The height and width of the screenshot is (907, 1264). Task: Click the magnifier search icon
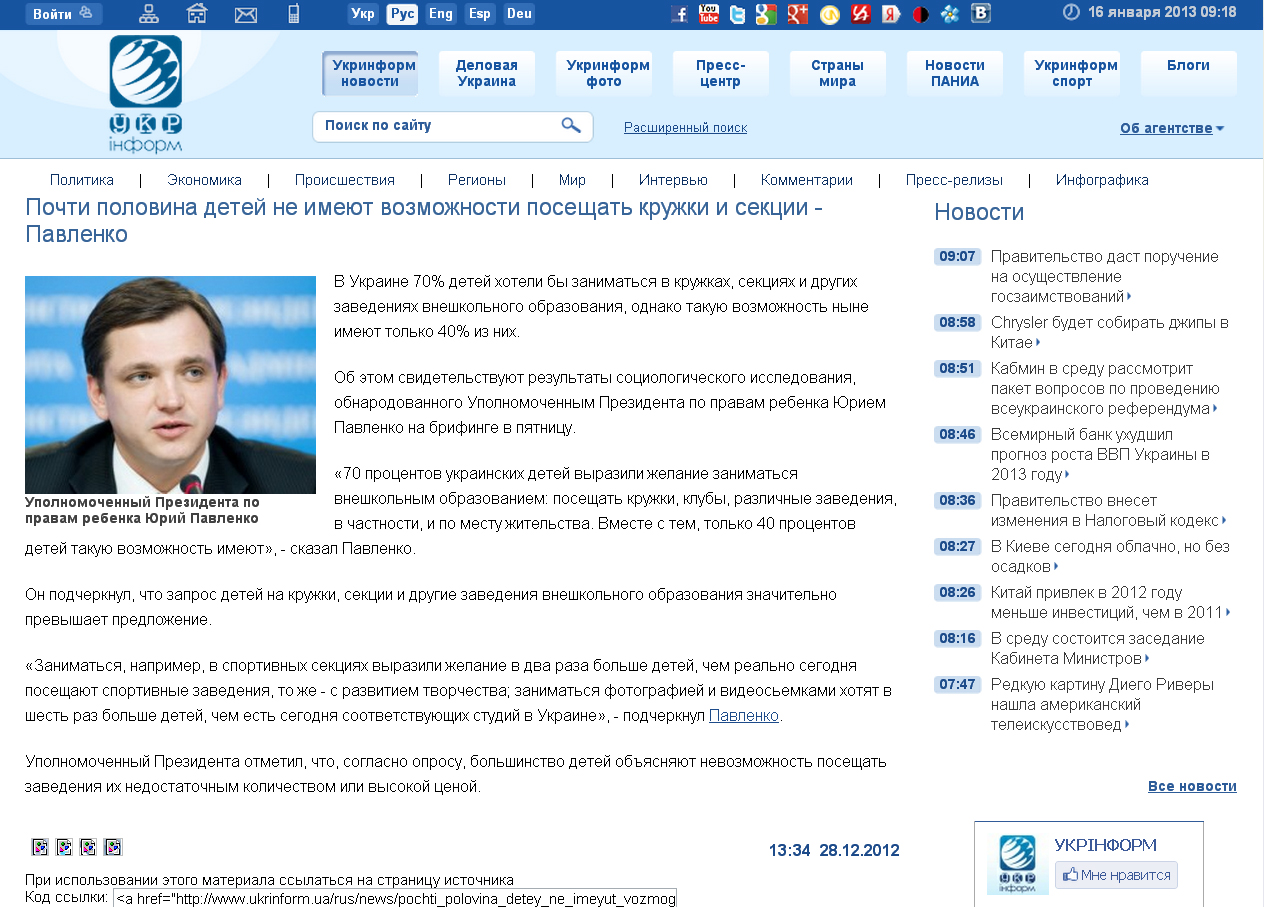571,126
